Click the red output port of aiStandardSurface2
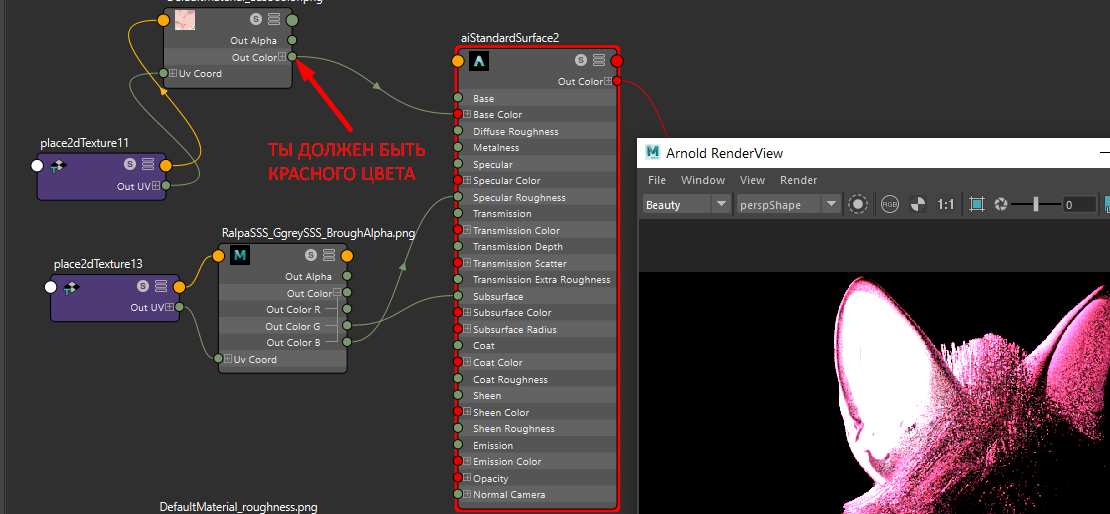1110x514 pixels. (x=617, y=61)
